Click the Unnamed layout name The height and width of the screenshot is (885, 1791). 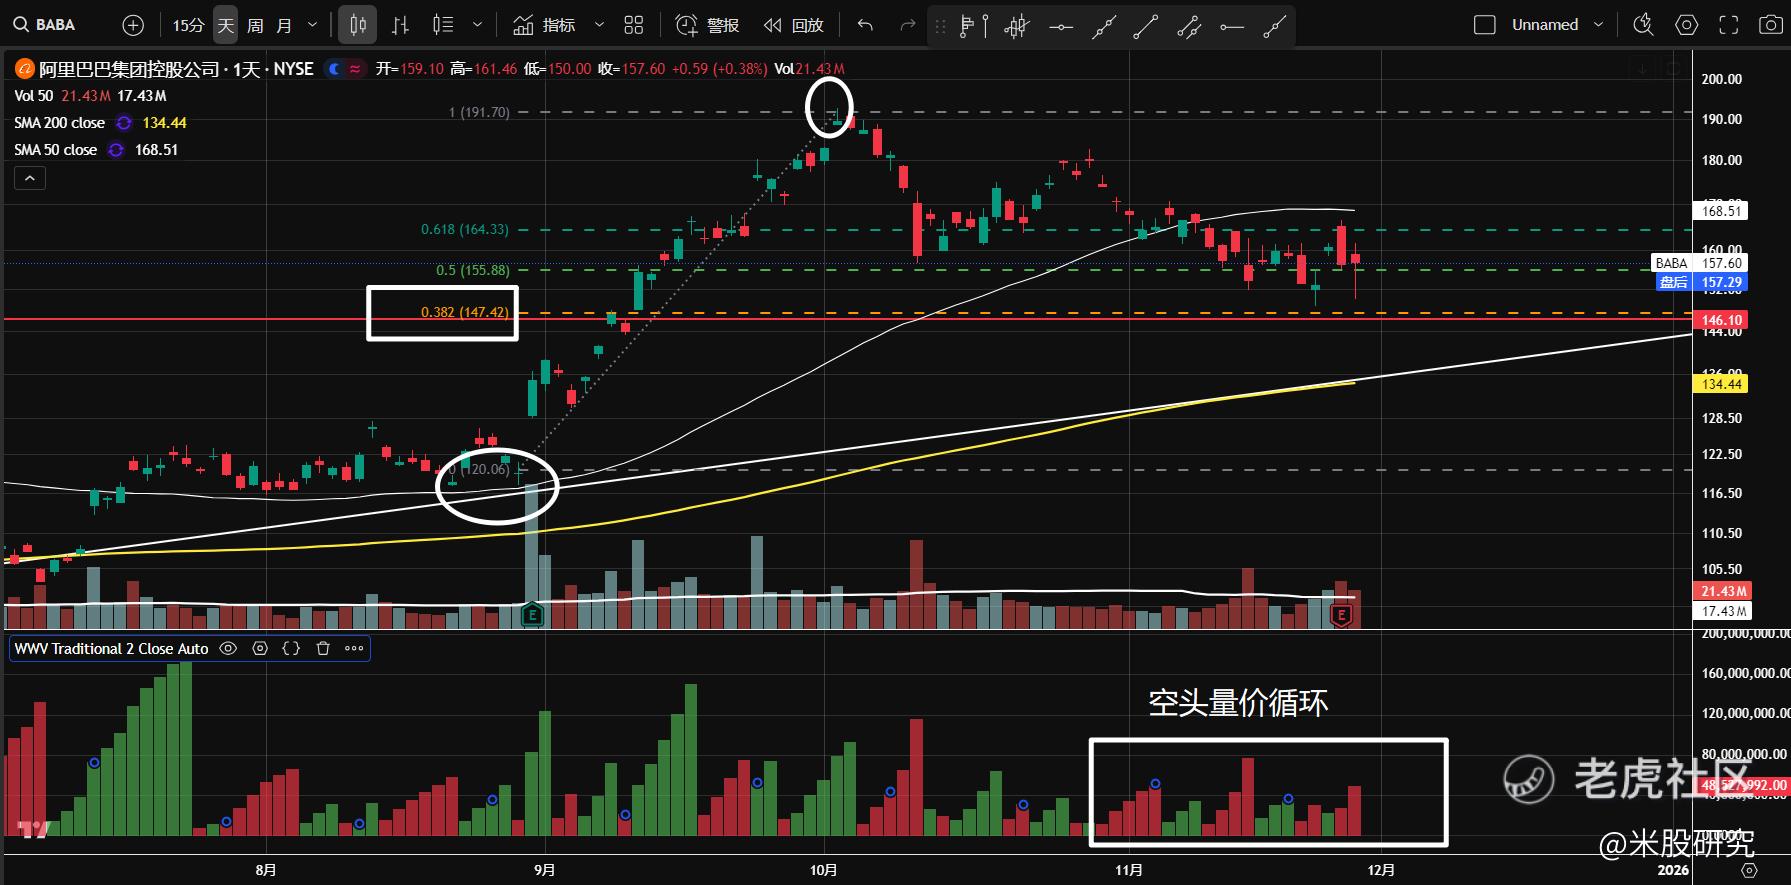point(1545,25)
